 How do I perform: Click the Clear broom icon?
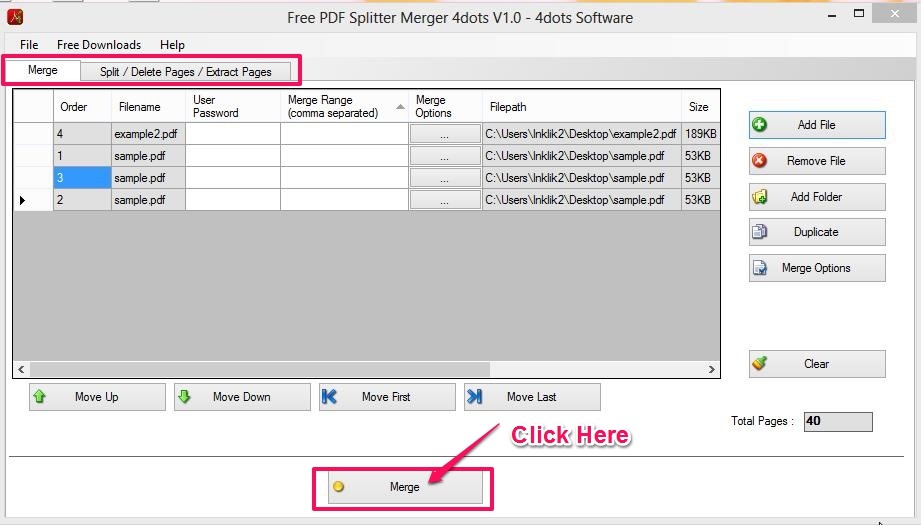point(760,364)
